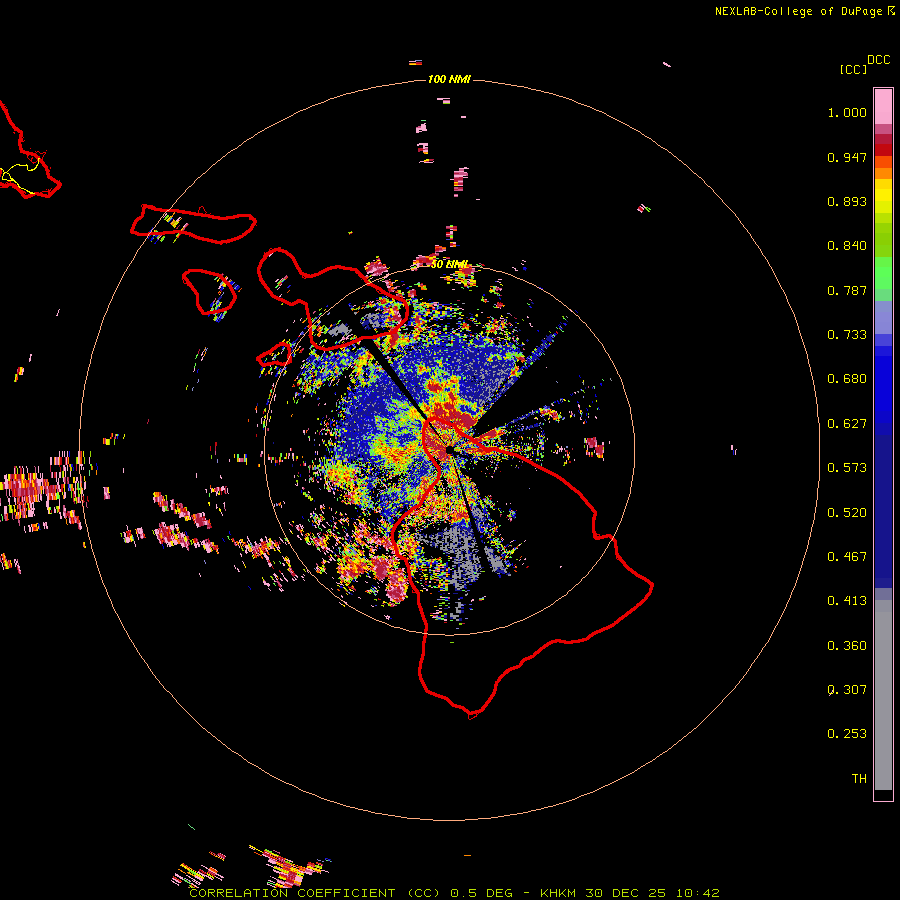This screenshot has height=900, width=900.
Task: Click the 0.733 scale value
Action: coord(847,335)
